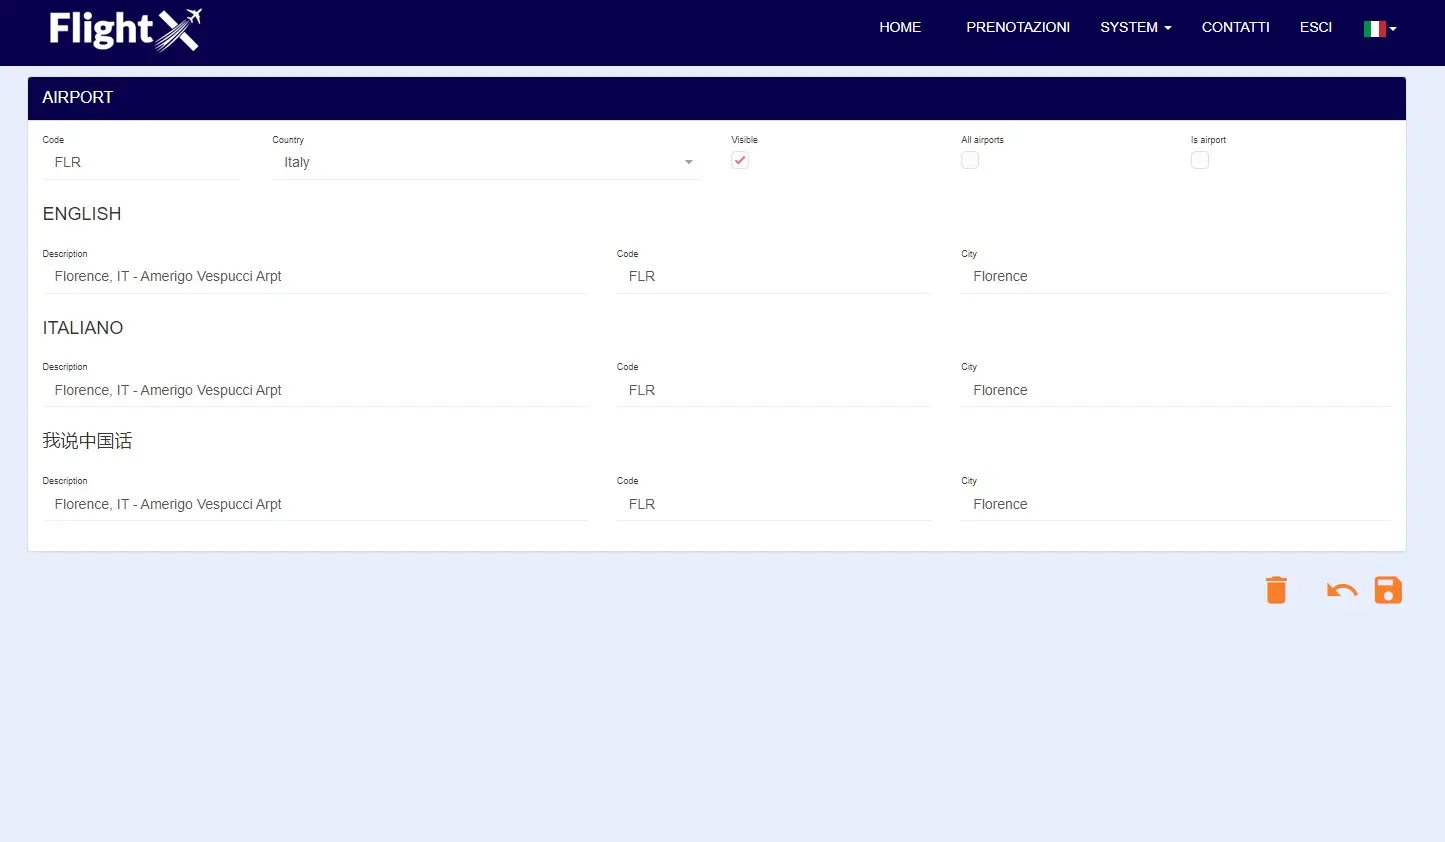Click the FlightX logo

click(x=123, y=30)
